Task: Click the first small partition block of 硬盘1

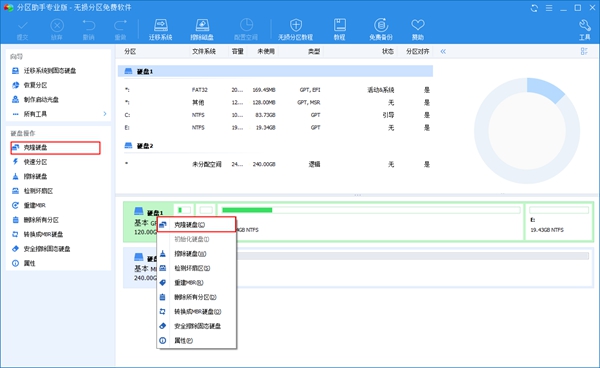Action: coord(184,210)
